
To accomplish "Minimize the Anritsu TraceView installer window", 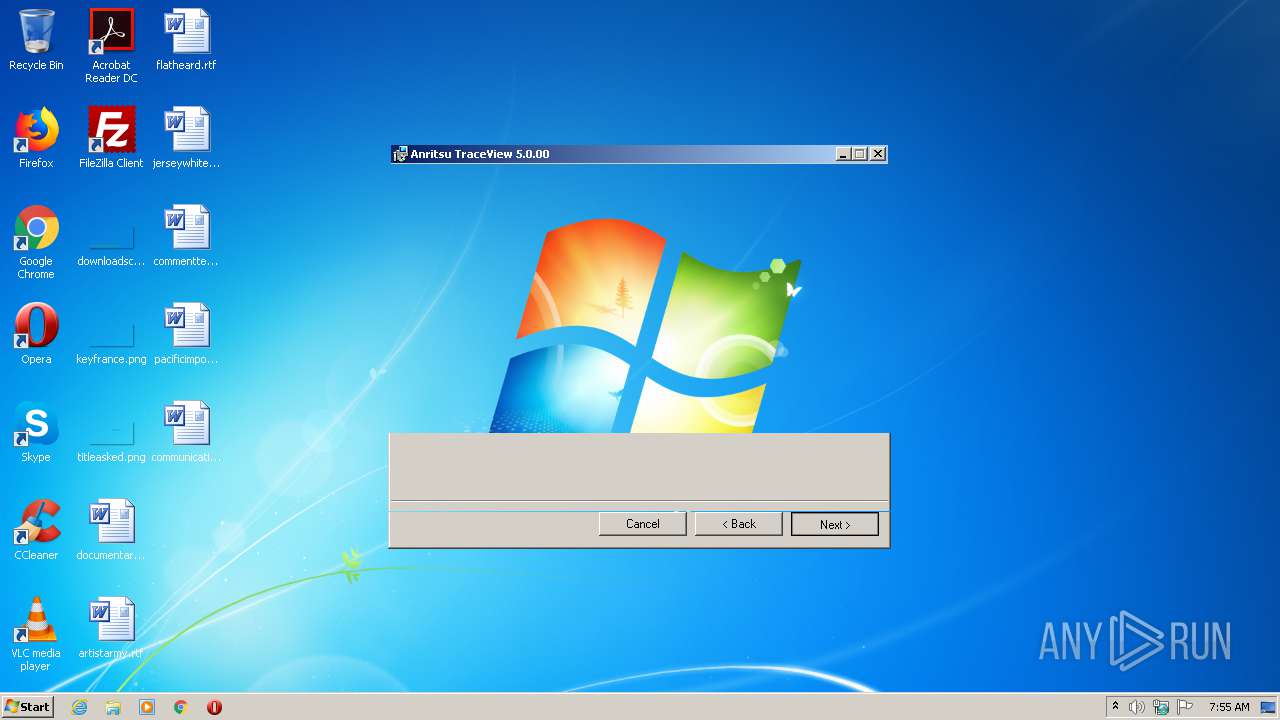I will [844, 154].
